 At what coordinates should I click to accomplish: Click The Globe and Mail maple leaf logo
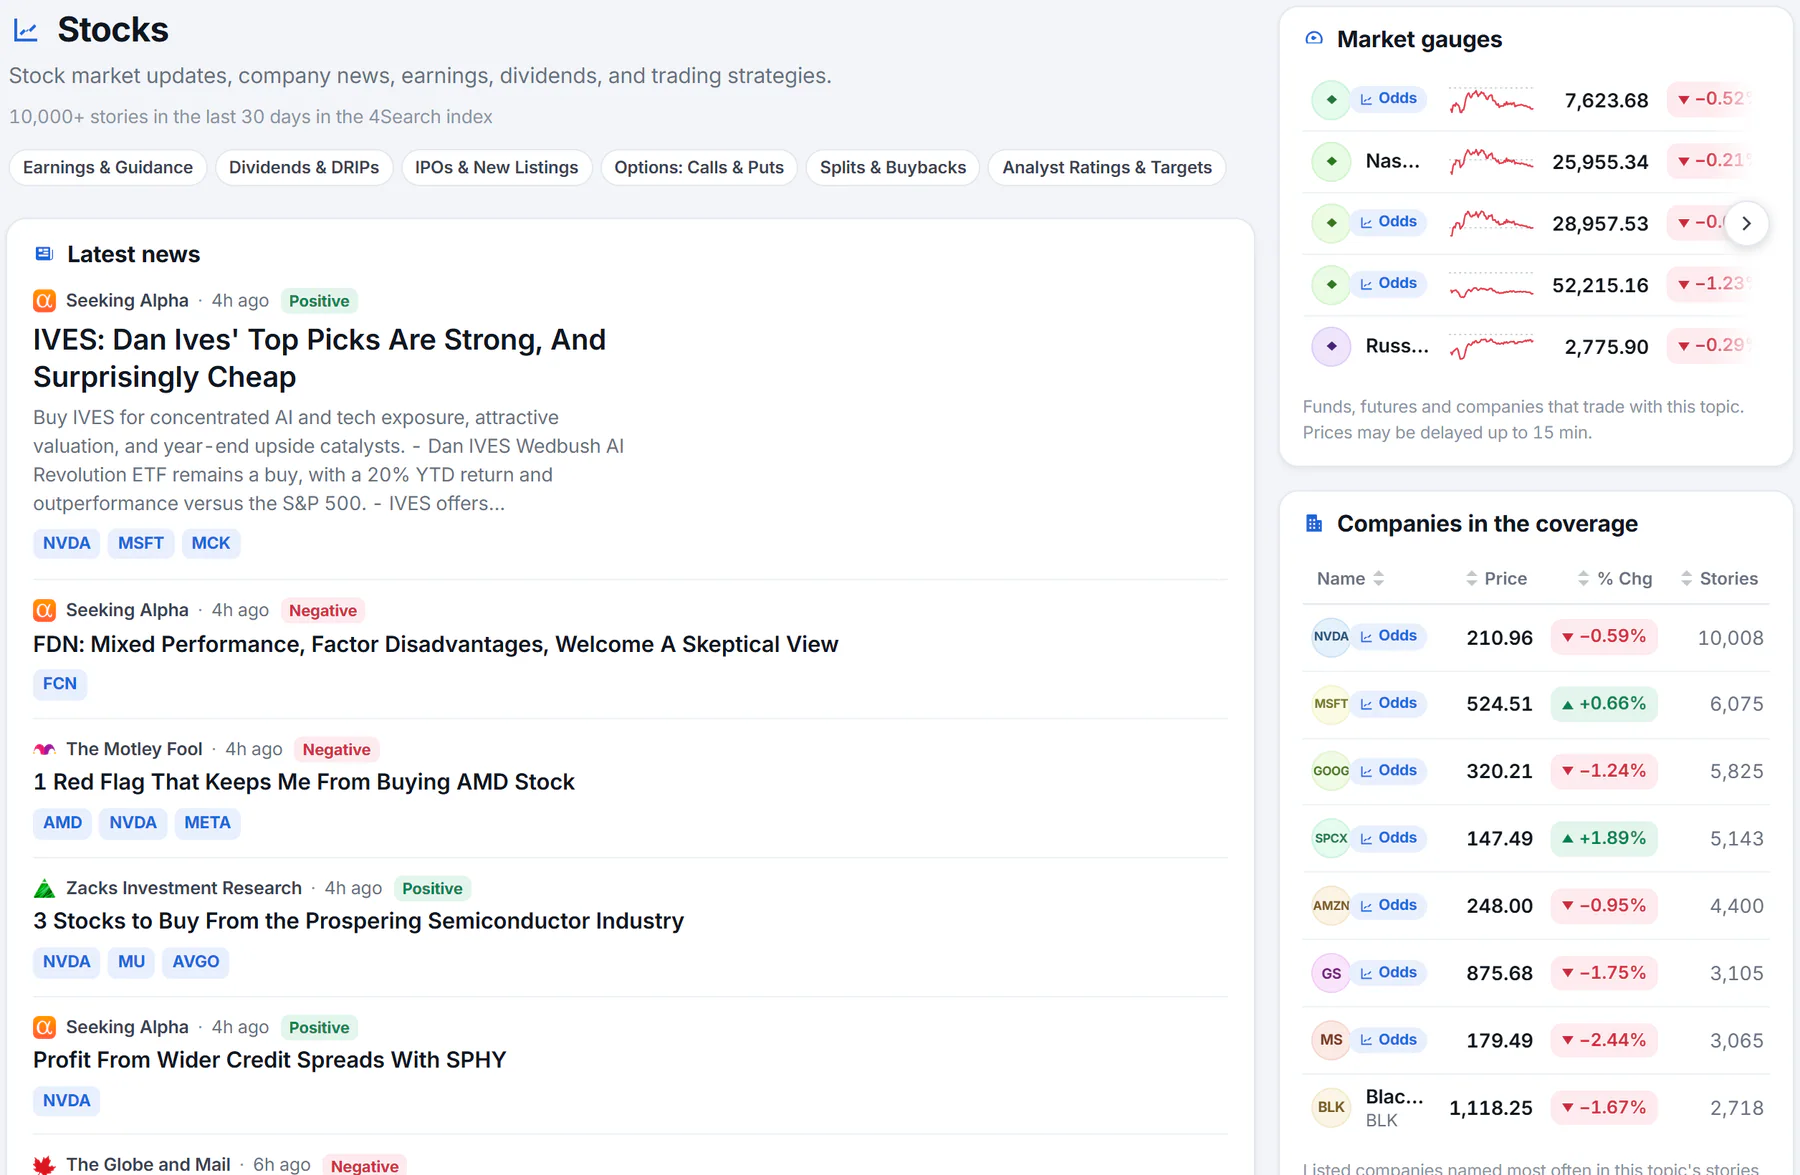click(x=44, y=1165)
